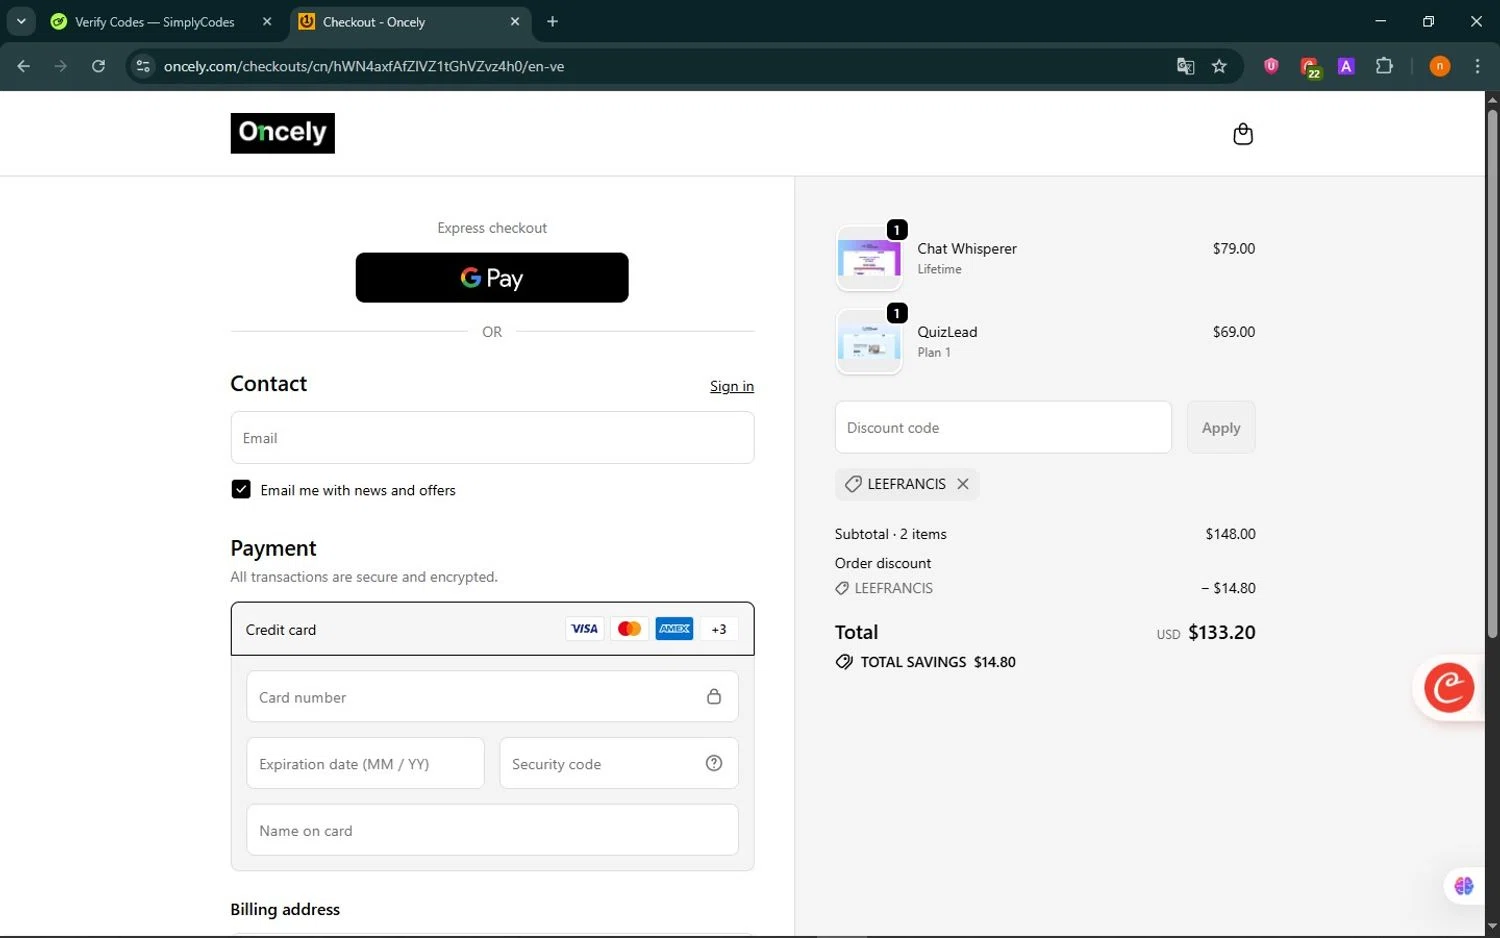Click the Subtotal $148.00 value
The height and width of the screenshot is (938, 1500).
click(x=1230, y=534)
